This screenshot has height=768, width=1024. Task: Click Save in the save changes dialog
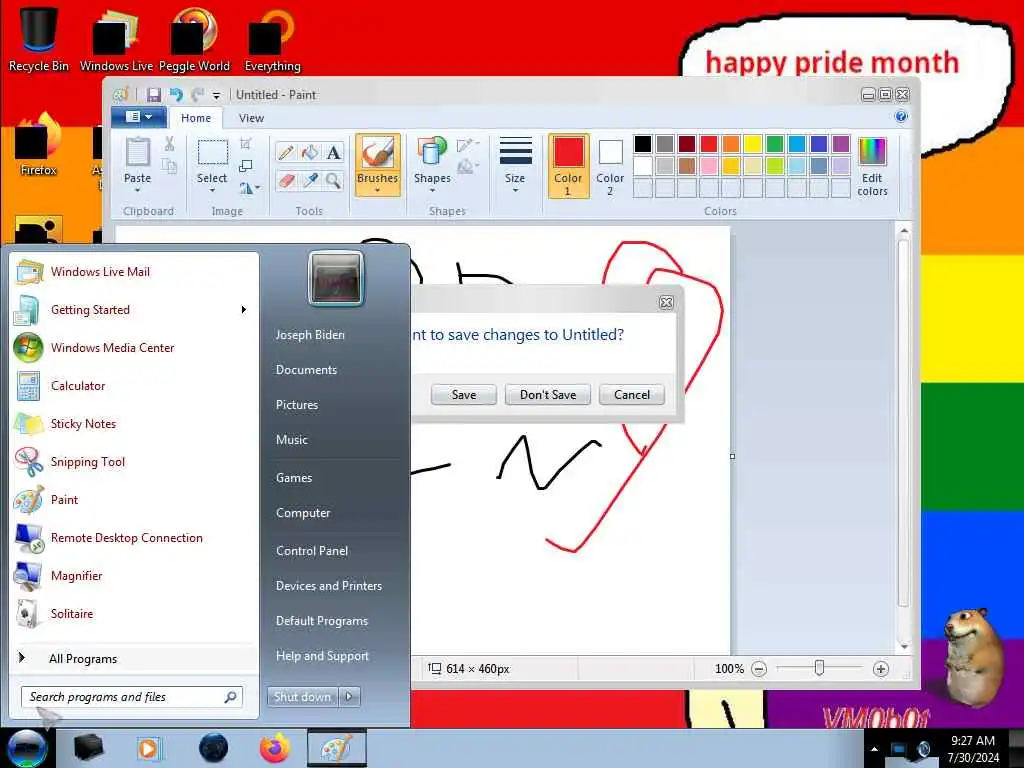[x=464, y=394]
